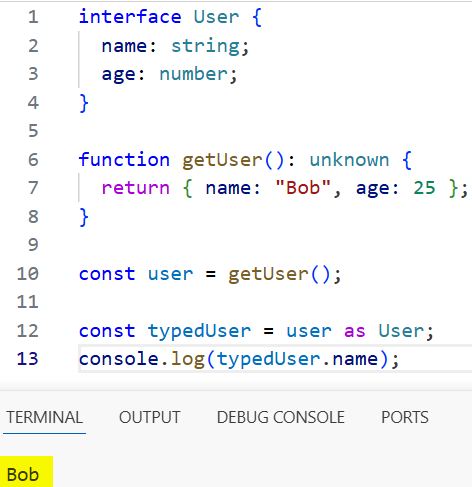The width and height of the screenshot is (472, 487).
Task: Switch to the TERMINAL tab
Action: click(x=44, y=417)
